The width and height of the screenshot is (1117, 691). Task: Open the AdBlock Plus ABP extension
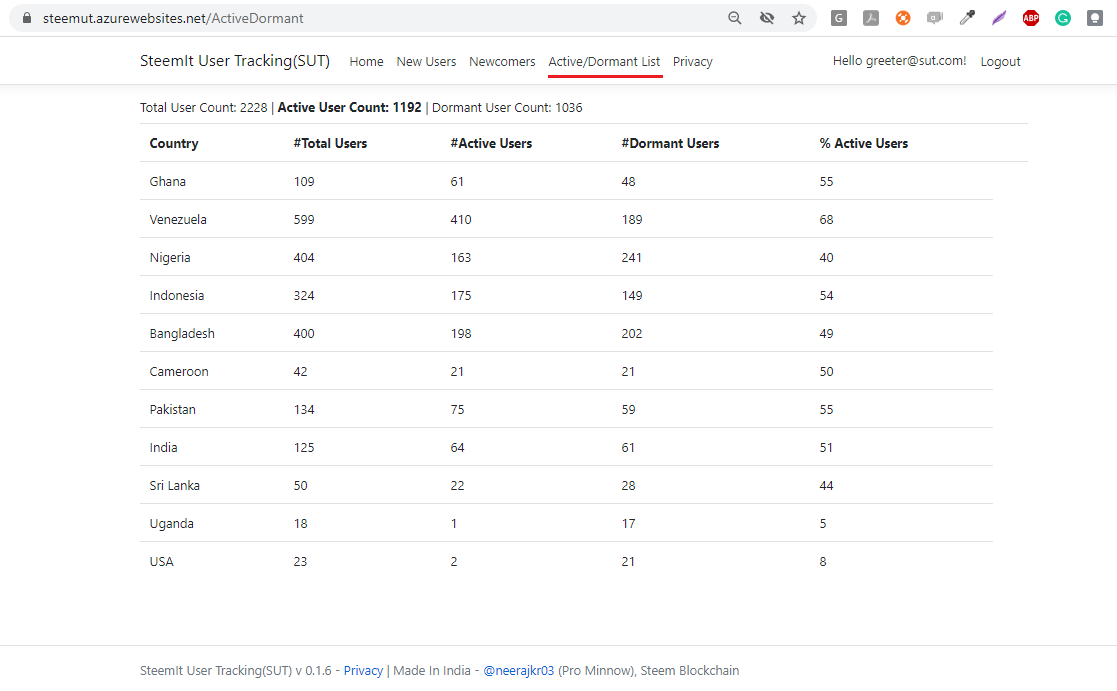pos(1031,19)
